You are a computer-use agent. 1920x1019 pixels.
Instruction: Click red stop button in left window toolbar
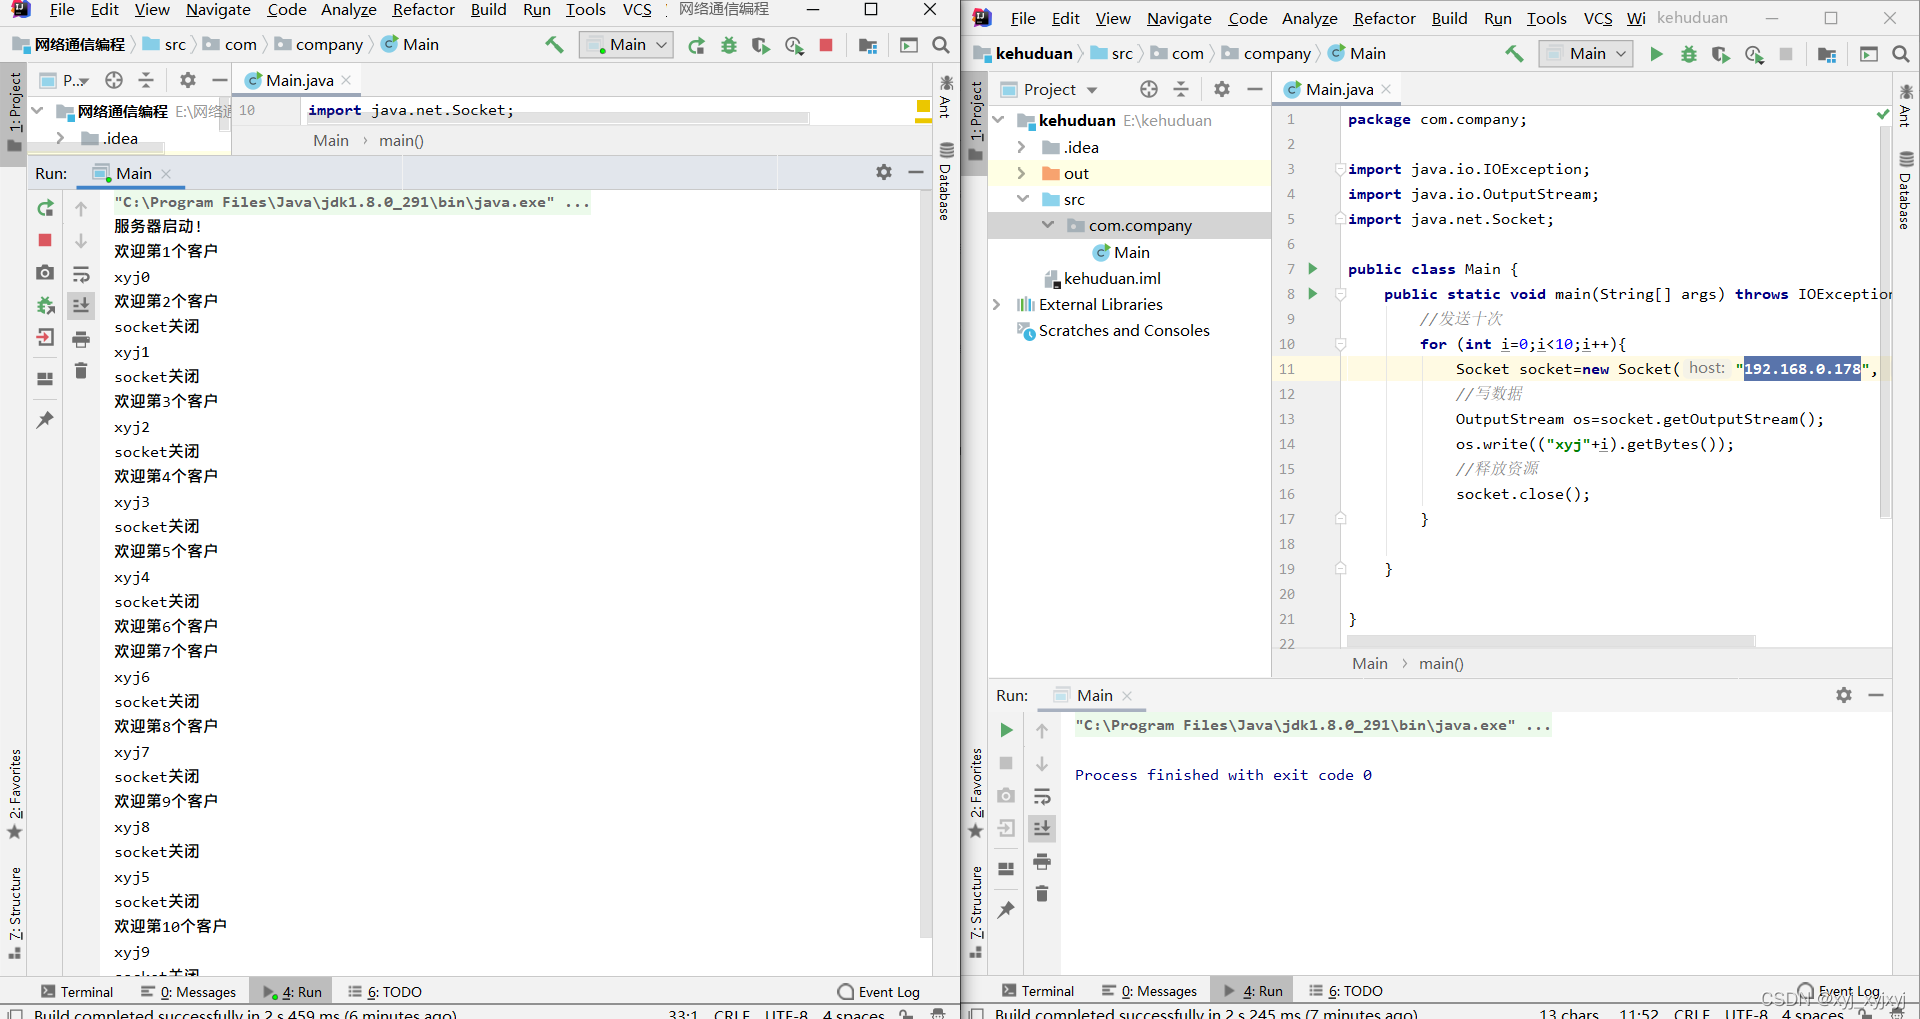coord(826,45)
